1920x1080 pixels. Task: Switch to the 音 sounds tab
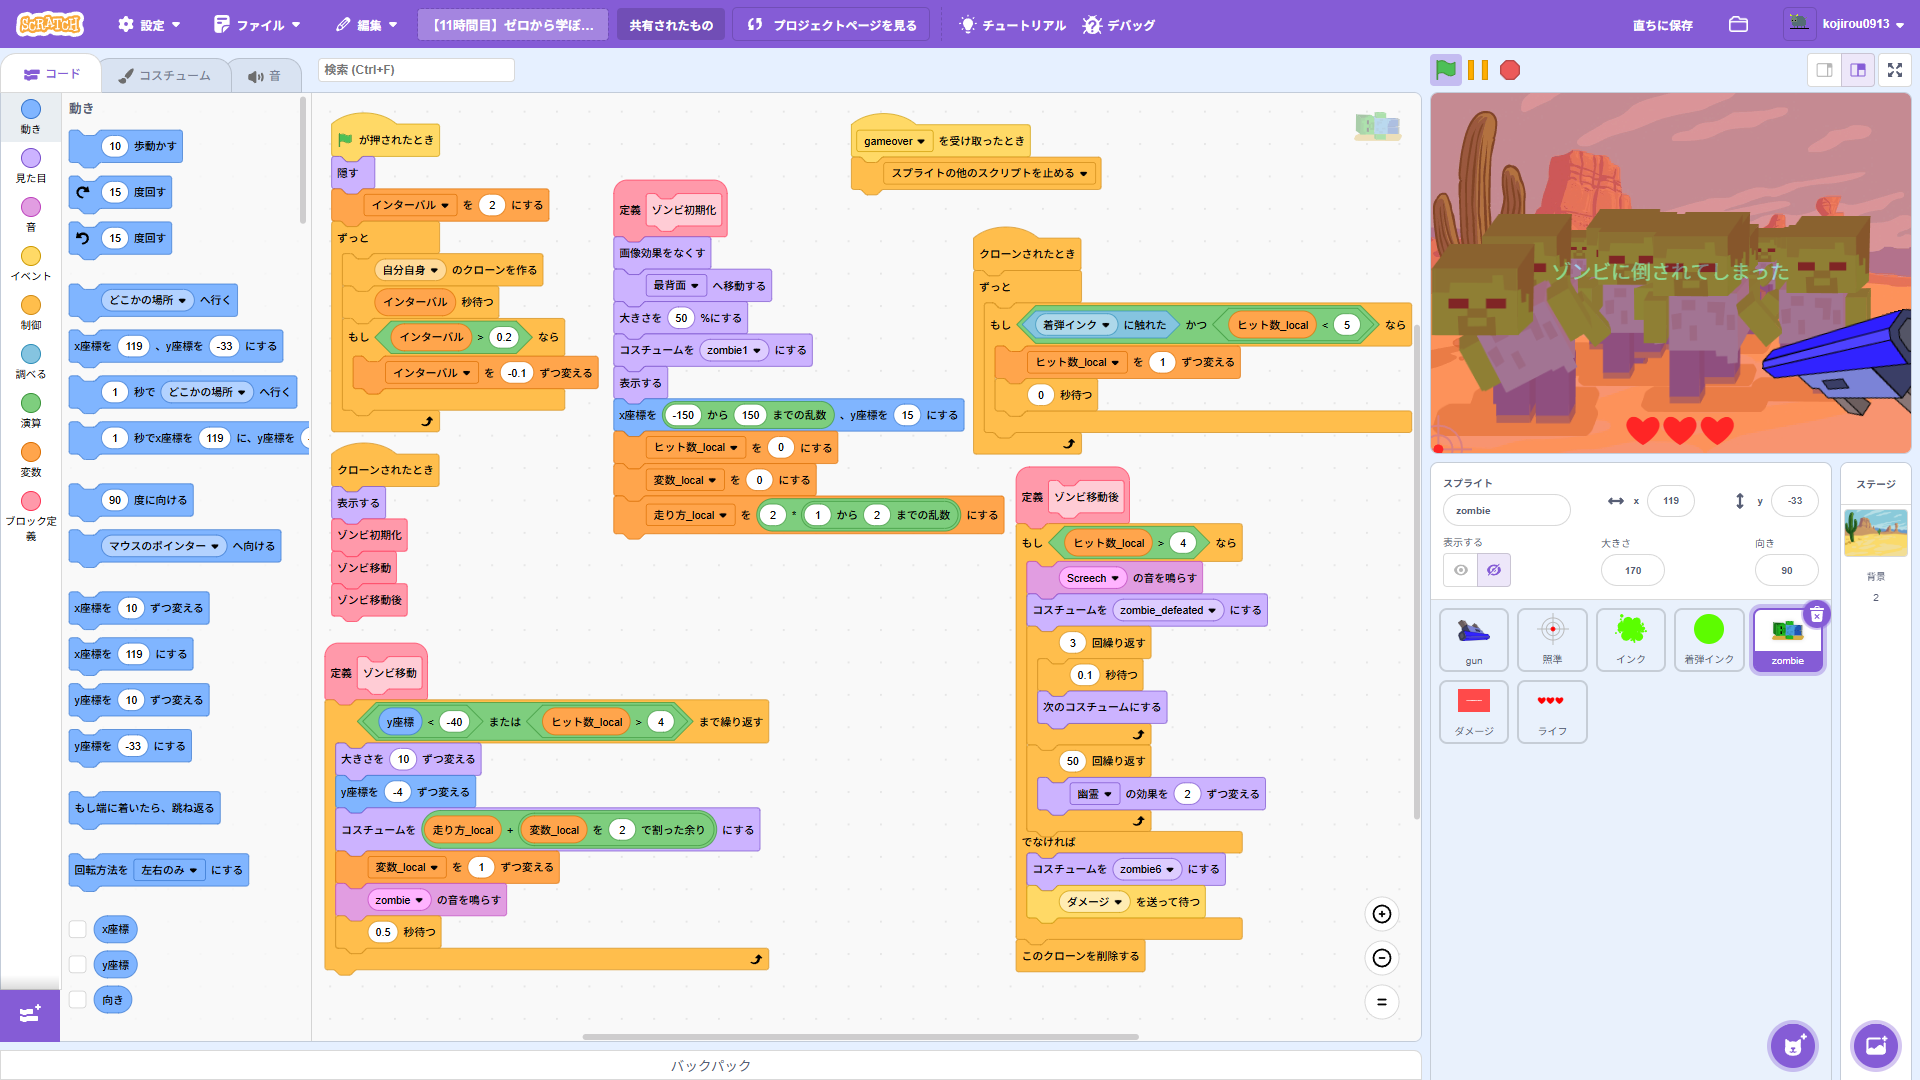(264, 76)
